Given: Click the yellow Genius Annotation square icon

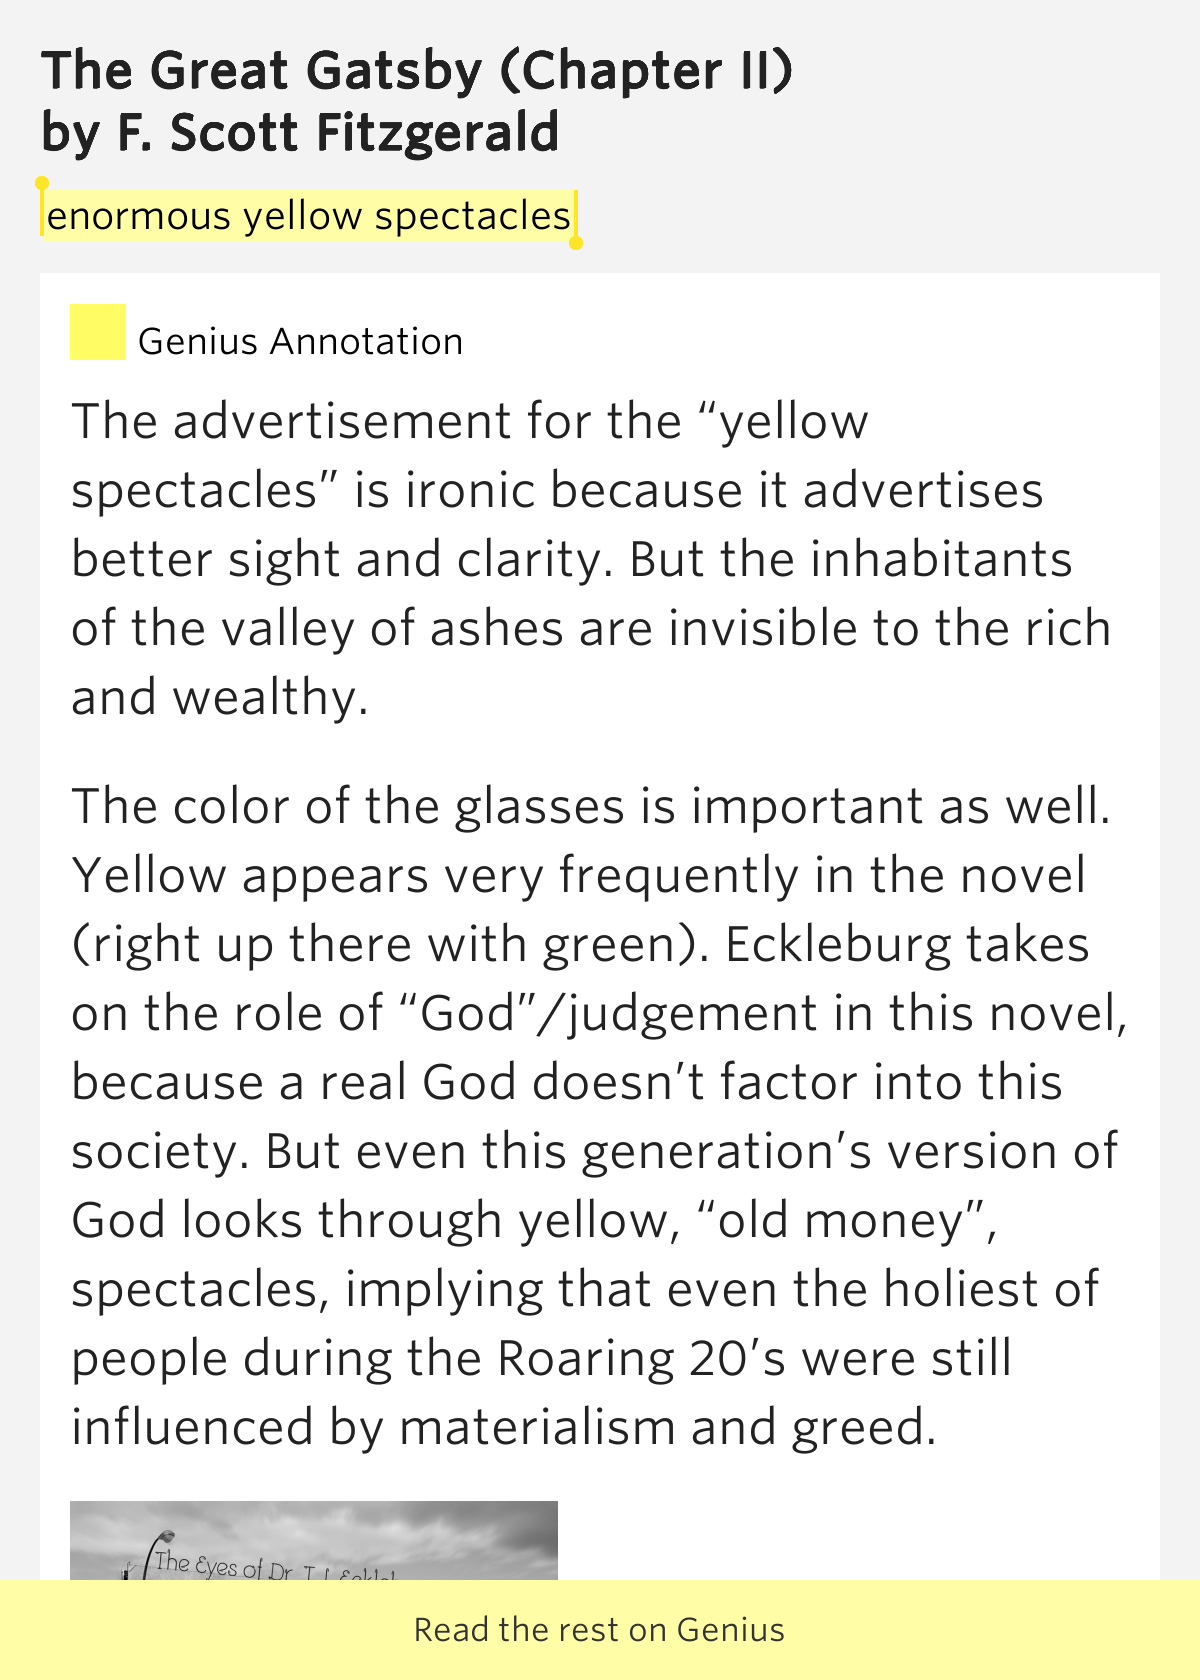Looking at the screenshot, I should [98, 332].
